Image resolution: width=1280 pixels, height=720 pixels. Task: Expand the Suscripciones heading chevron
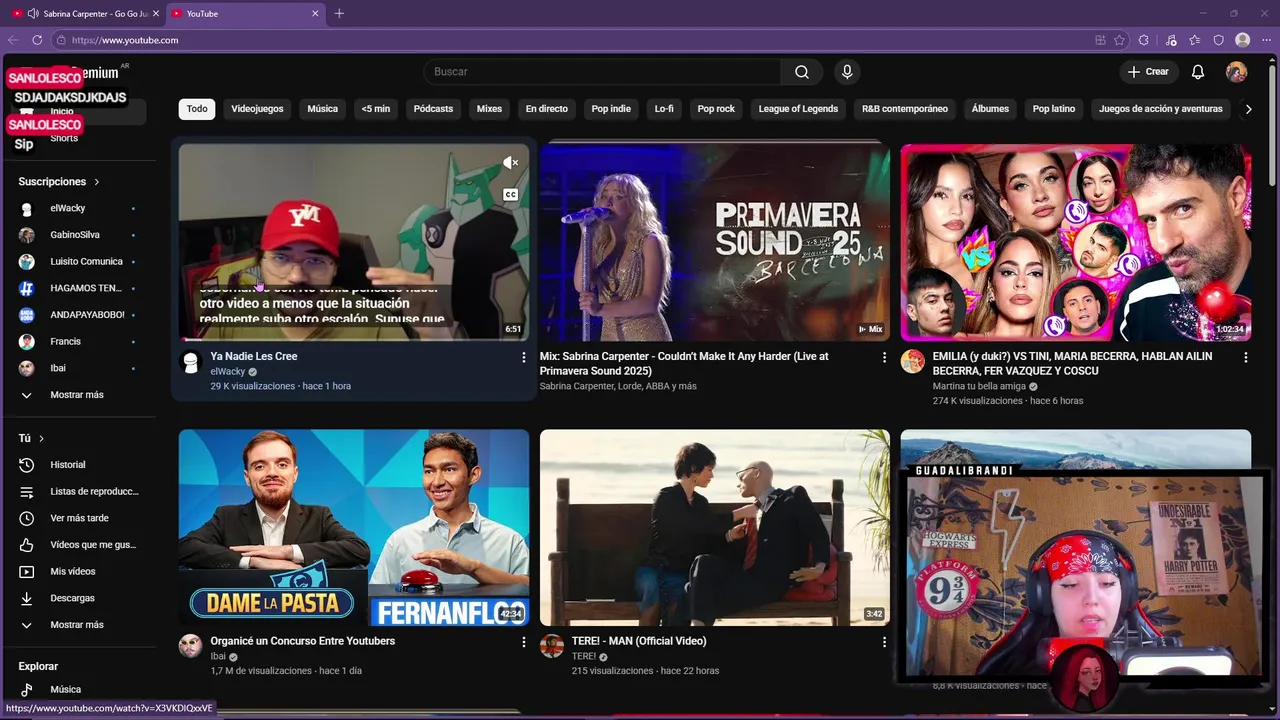point(97,182)
